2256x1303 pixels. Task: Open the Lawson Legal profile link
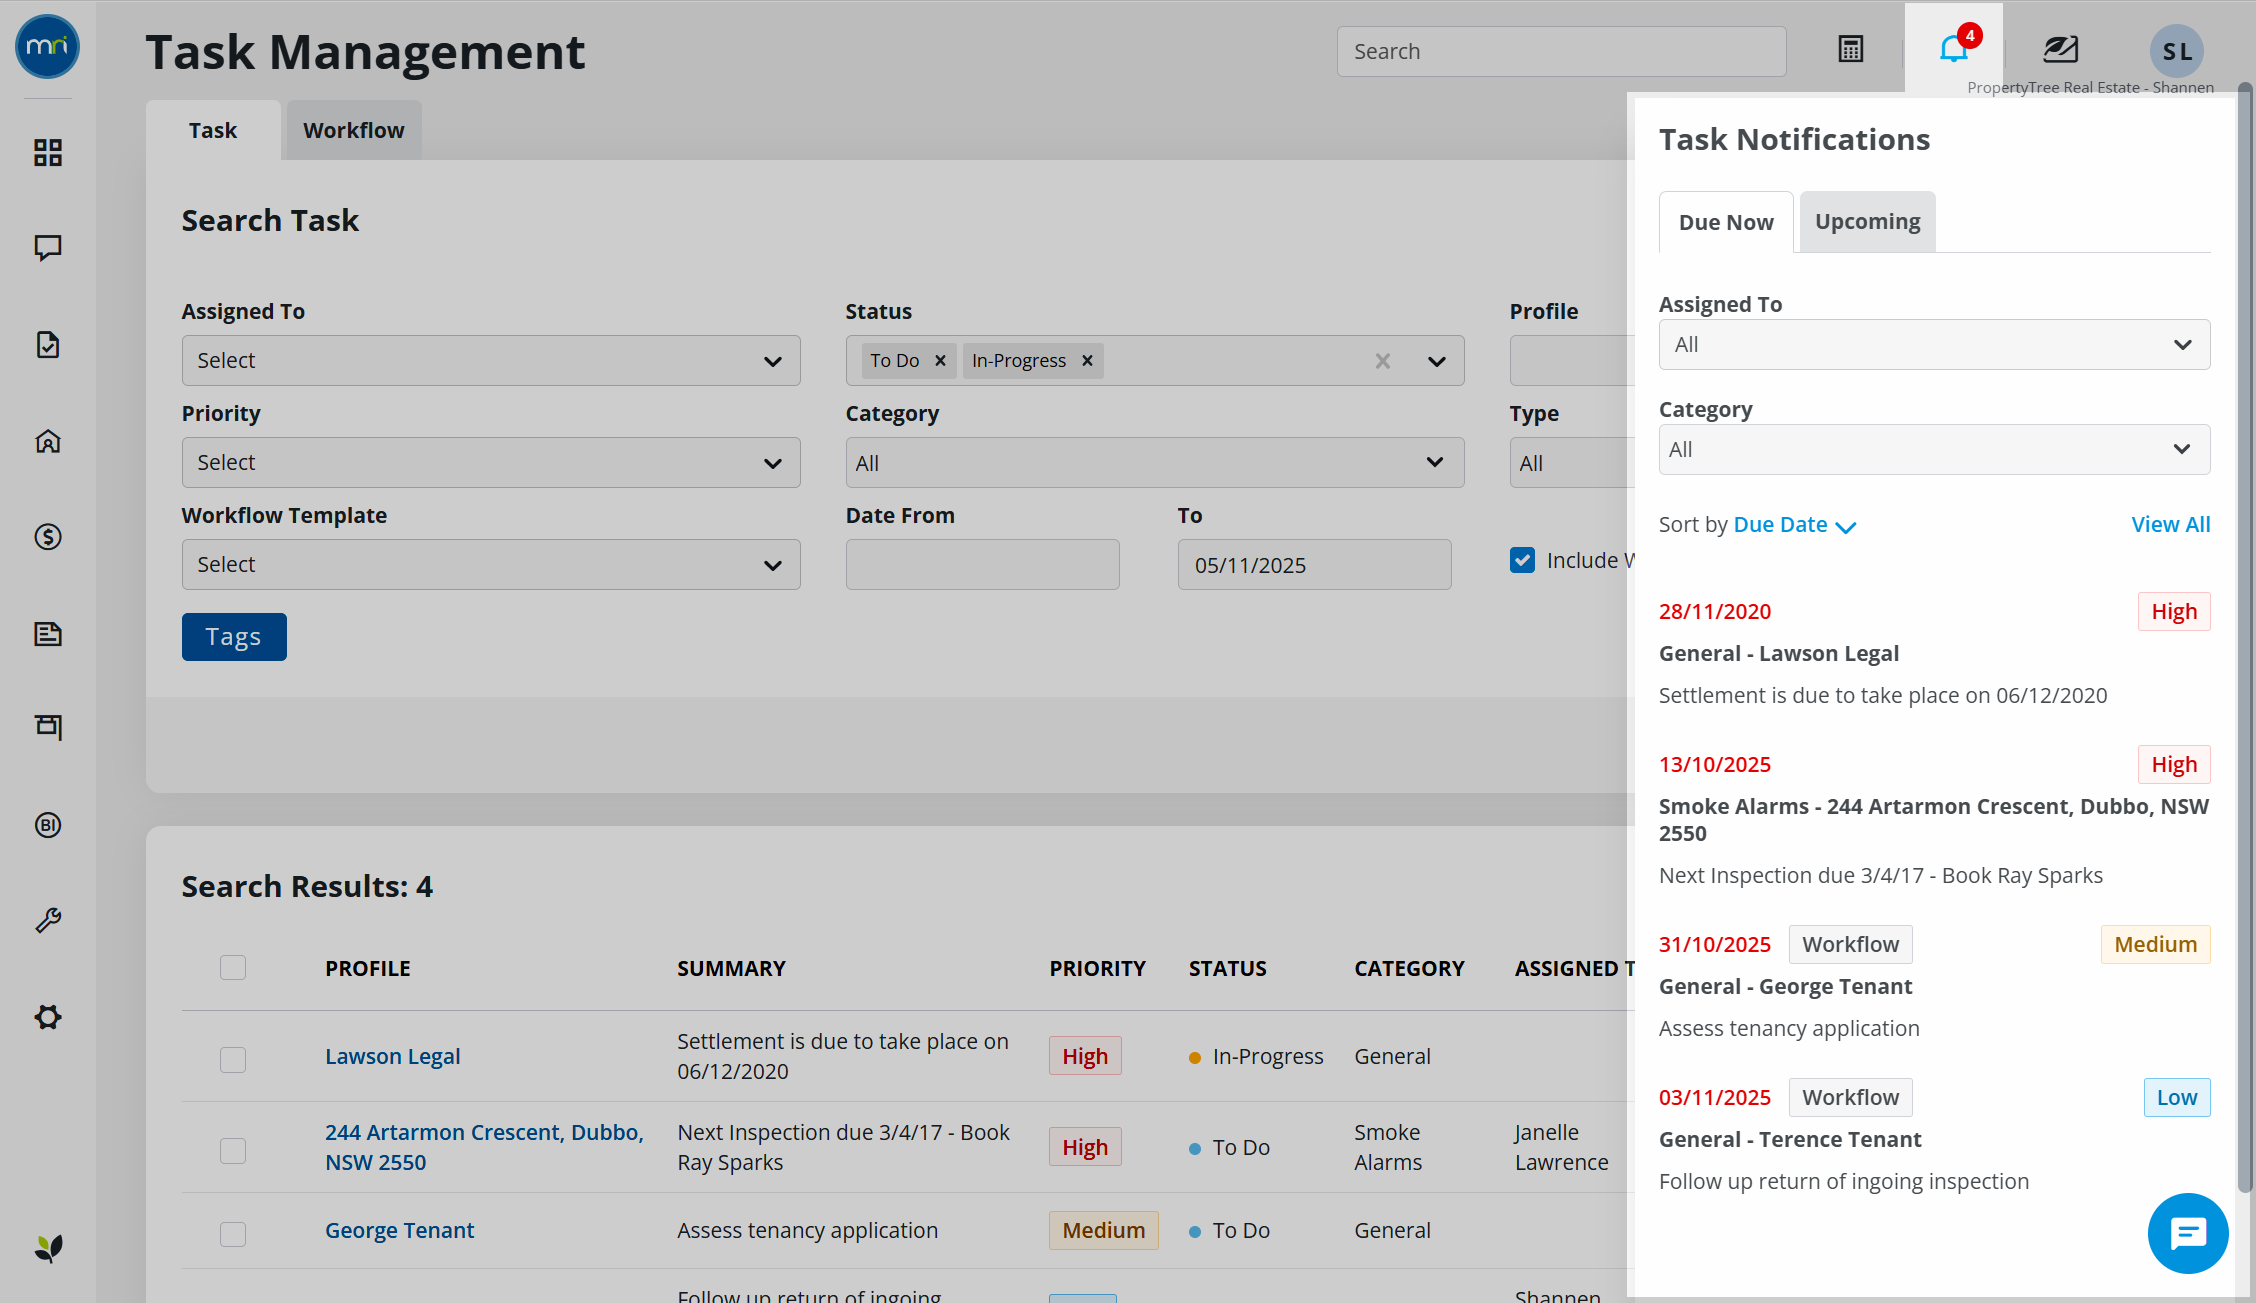392,1056
